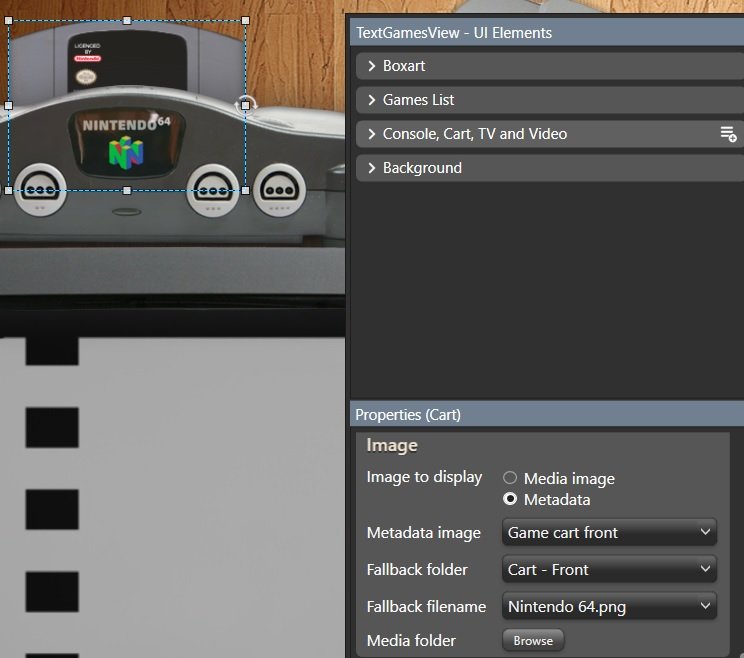Click the bottom-center selection handle
The width and height of the screenshot is (744, 658).
127,191
